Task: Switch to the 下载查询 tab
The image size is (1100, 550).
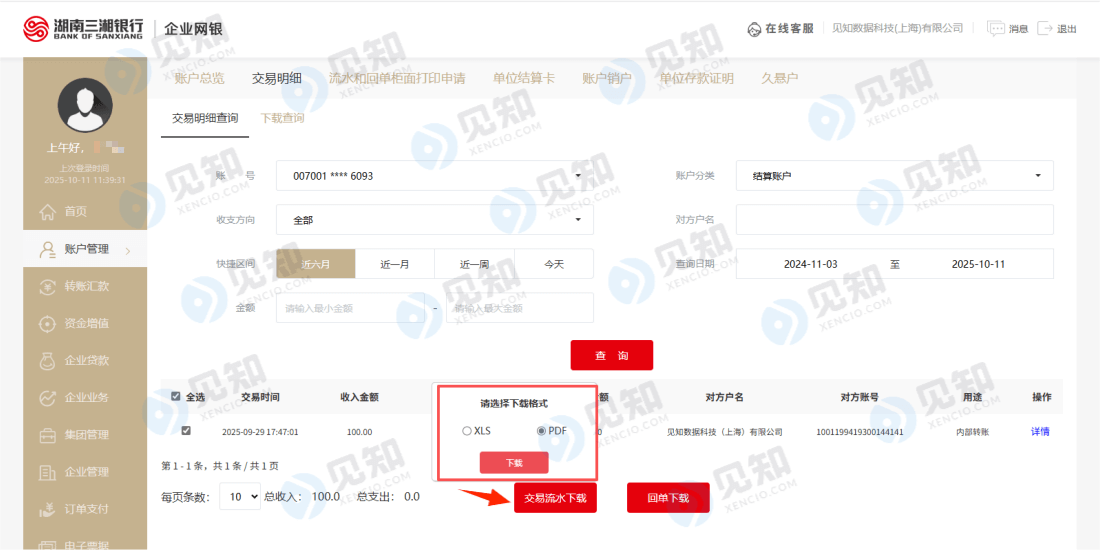Action: (x=282, y=118)
